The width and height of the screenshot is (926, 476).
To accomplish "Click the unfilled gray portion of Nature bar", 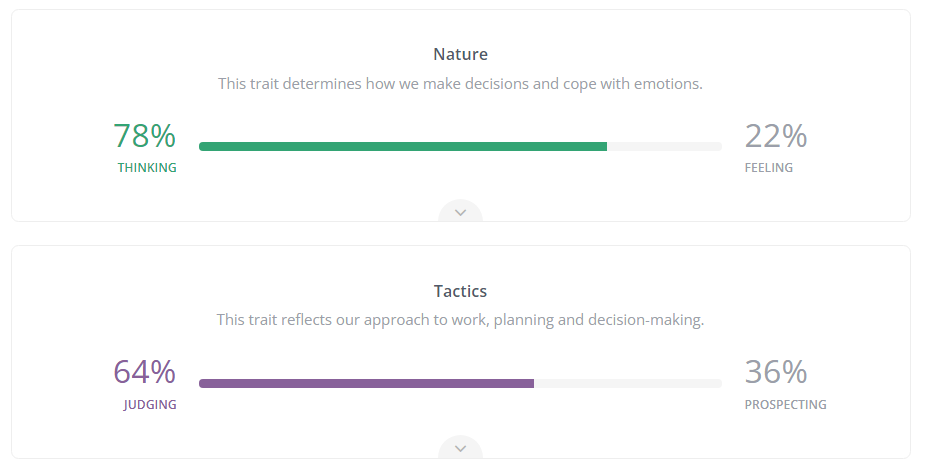I will (664, 146).
